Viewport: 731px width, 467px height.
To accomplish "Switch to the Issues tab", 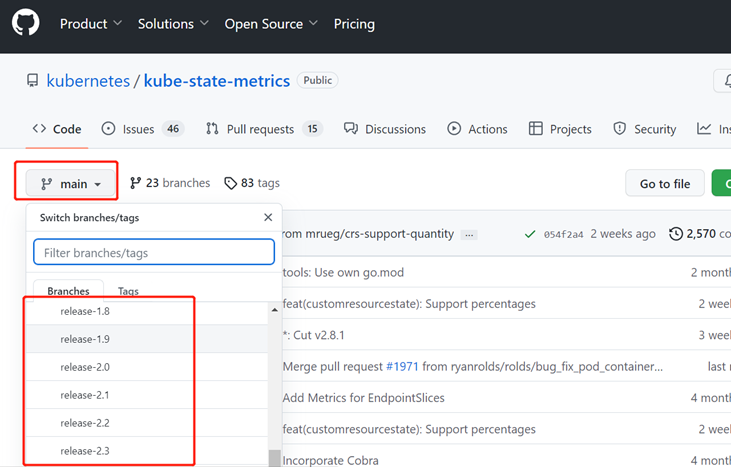I will tap(143, 129).
